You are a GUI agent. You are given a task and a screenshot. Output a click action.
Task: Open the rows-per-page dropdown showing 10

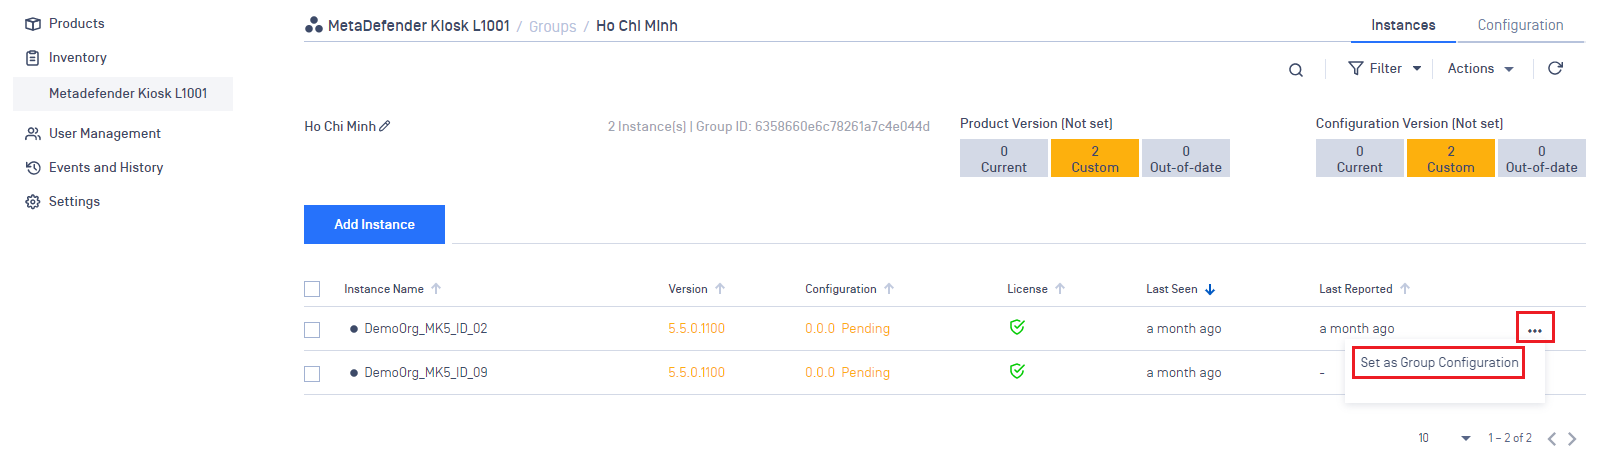1444,438
